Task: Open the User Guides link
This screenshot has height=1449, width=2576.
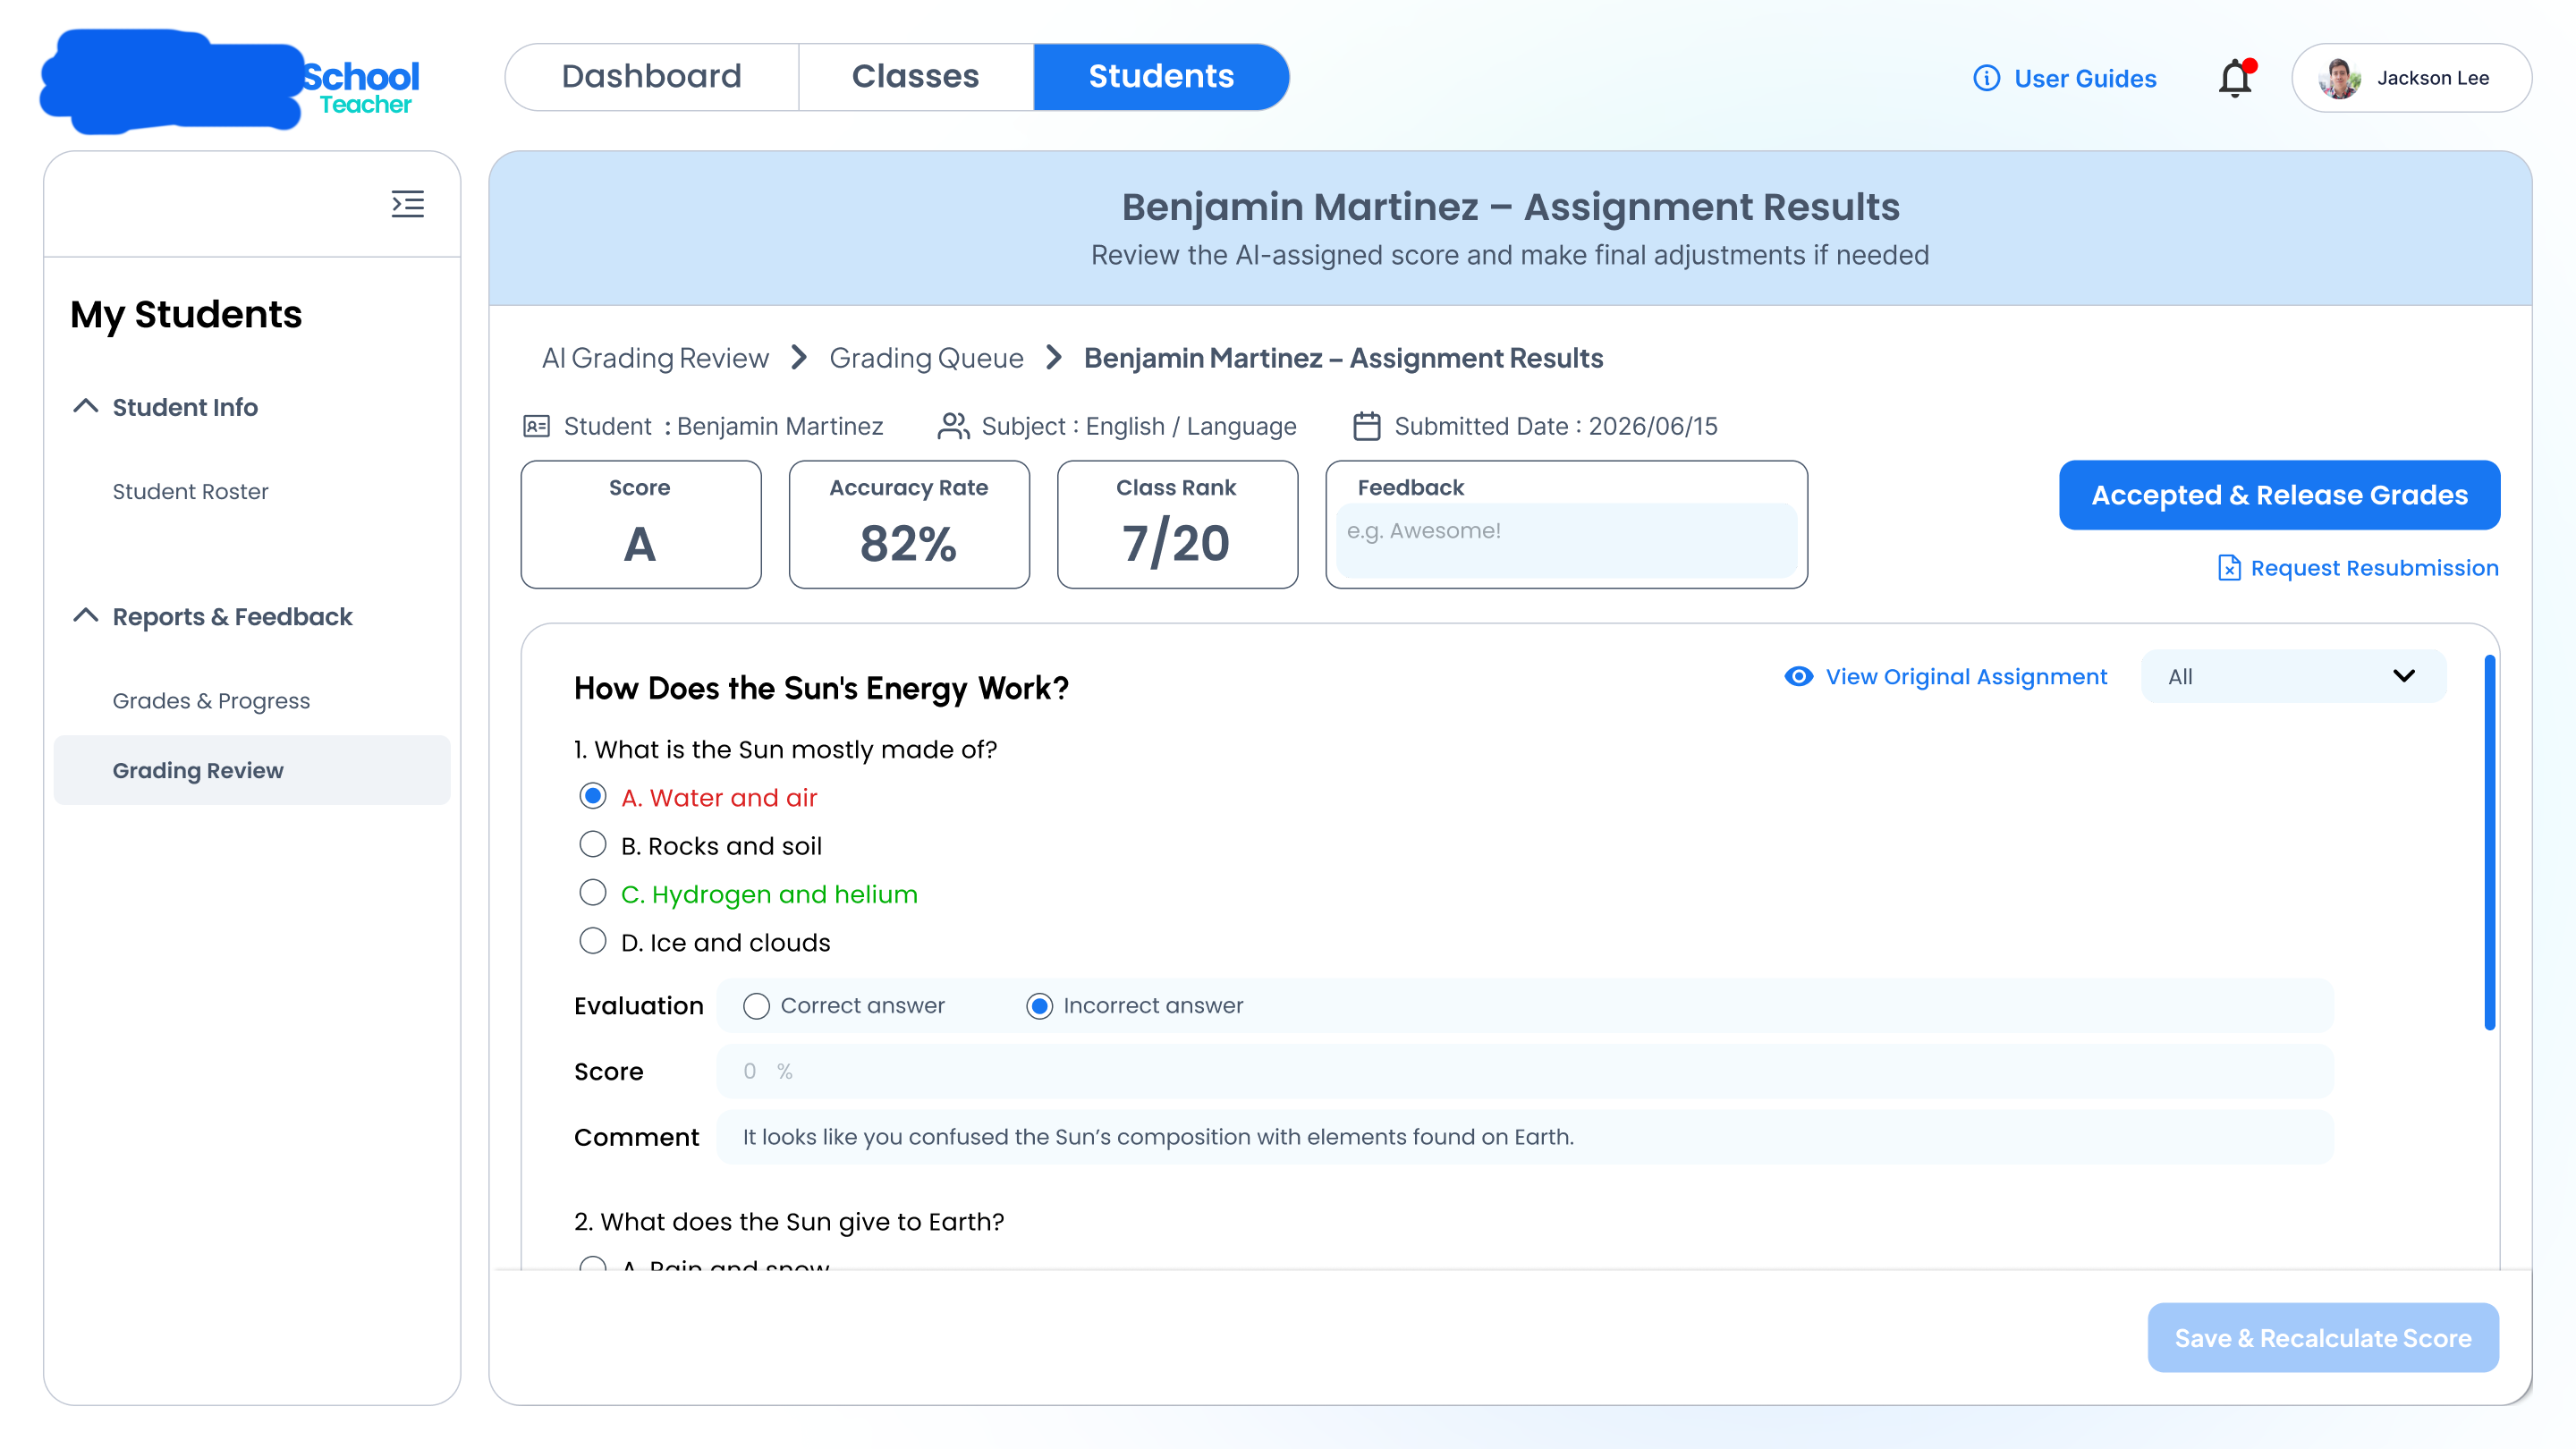Action: point(2085,78)
